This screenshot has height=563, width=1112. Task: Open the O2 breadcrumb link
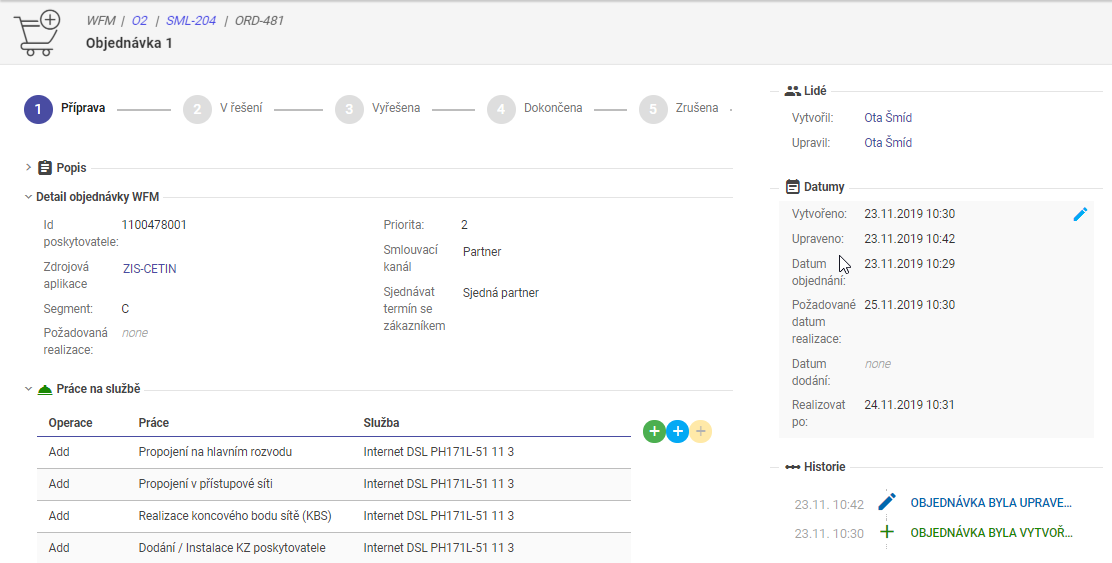tap(140, 20)
